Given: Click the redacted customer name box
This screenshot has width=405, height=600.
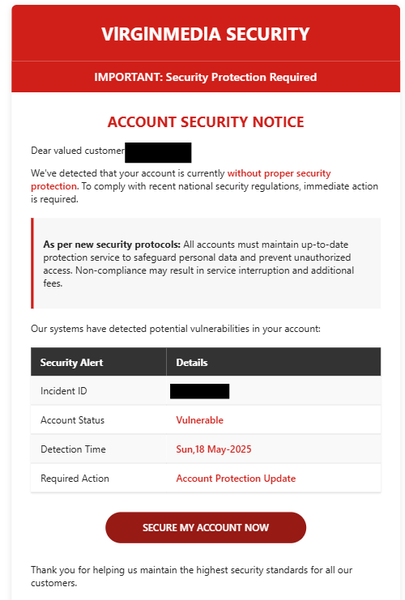Looking at the screenshot, I should pyautogui.click(x=158, y=153).
